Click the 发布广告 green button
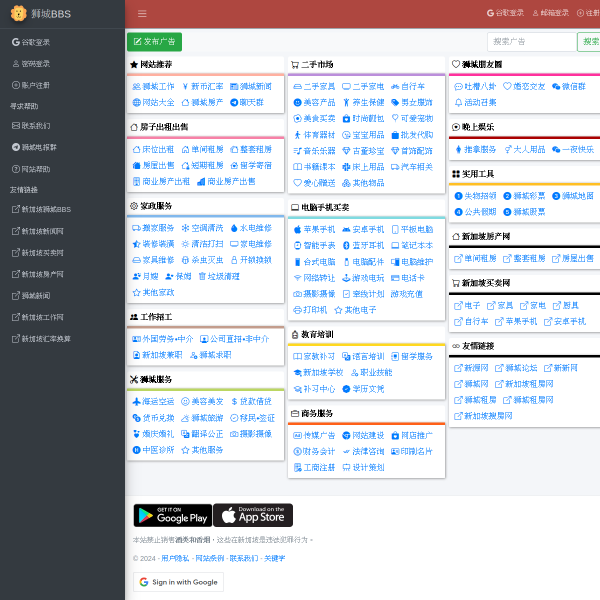The height and width of the screenshot is (600, 600). pyautogui.click(x=154, y=42)
